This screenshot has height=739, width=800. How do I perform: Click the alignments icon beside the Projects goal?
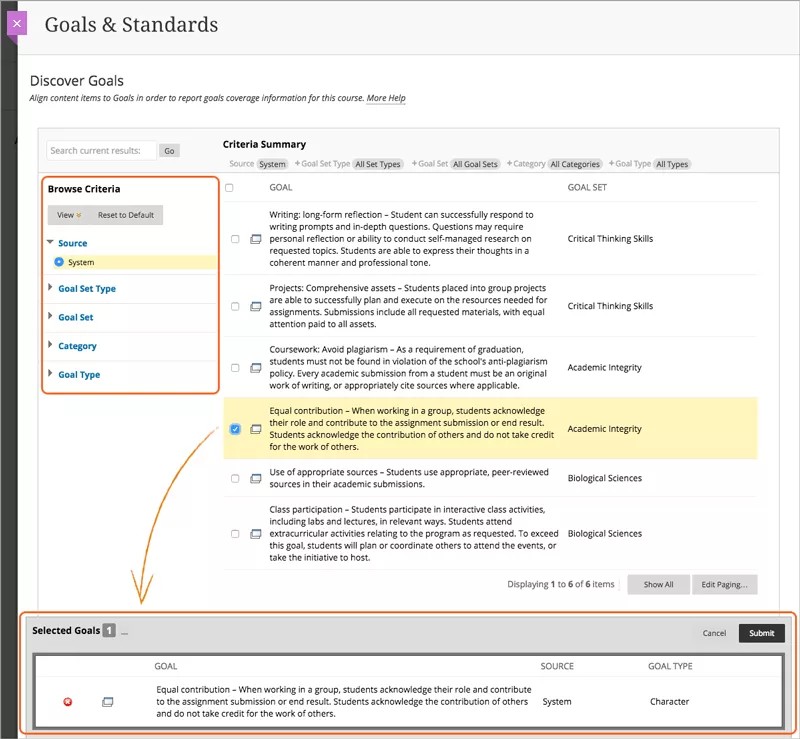coord(256,306)
